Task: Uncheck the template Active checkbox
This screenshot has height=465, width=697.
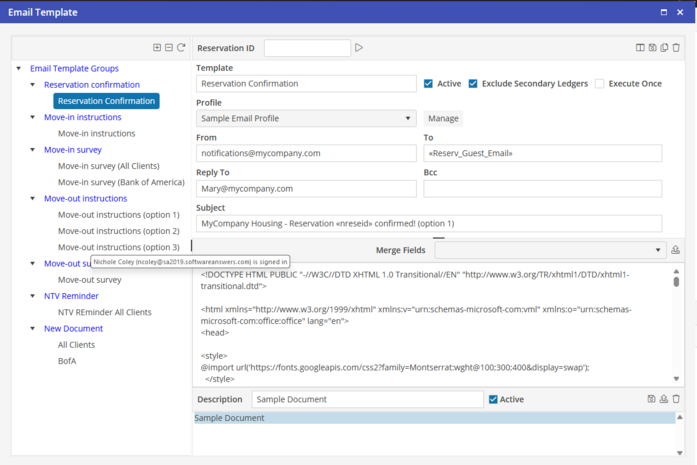Action: (429, 84)
